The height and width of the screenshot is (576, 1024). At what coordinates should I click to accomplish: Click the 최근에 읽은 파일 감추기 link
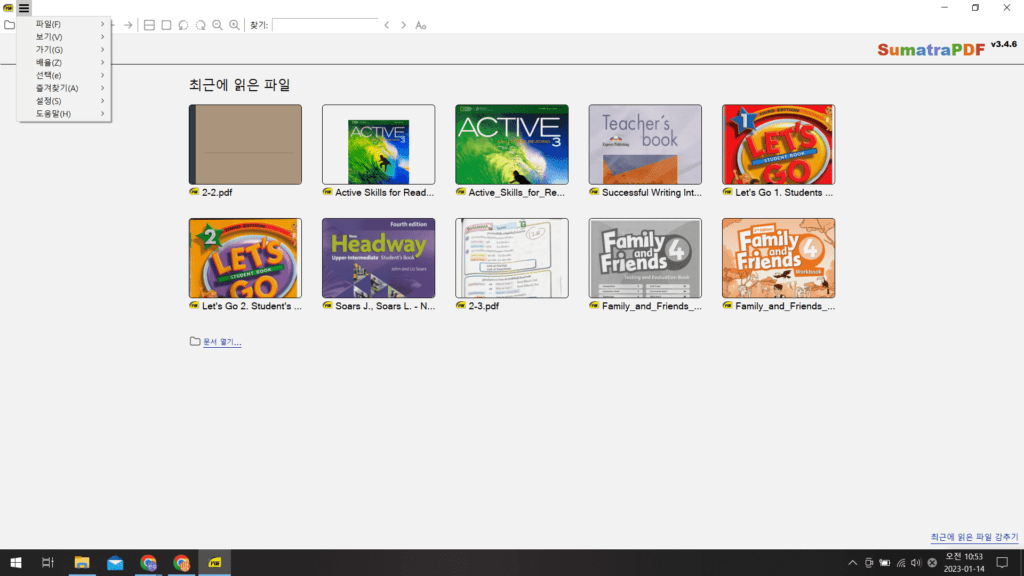[974, 537]
